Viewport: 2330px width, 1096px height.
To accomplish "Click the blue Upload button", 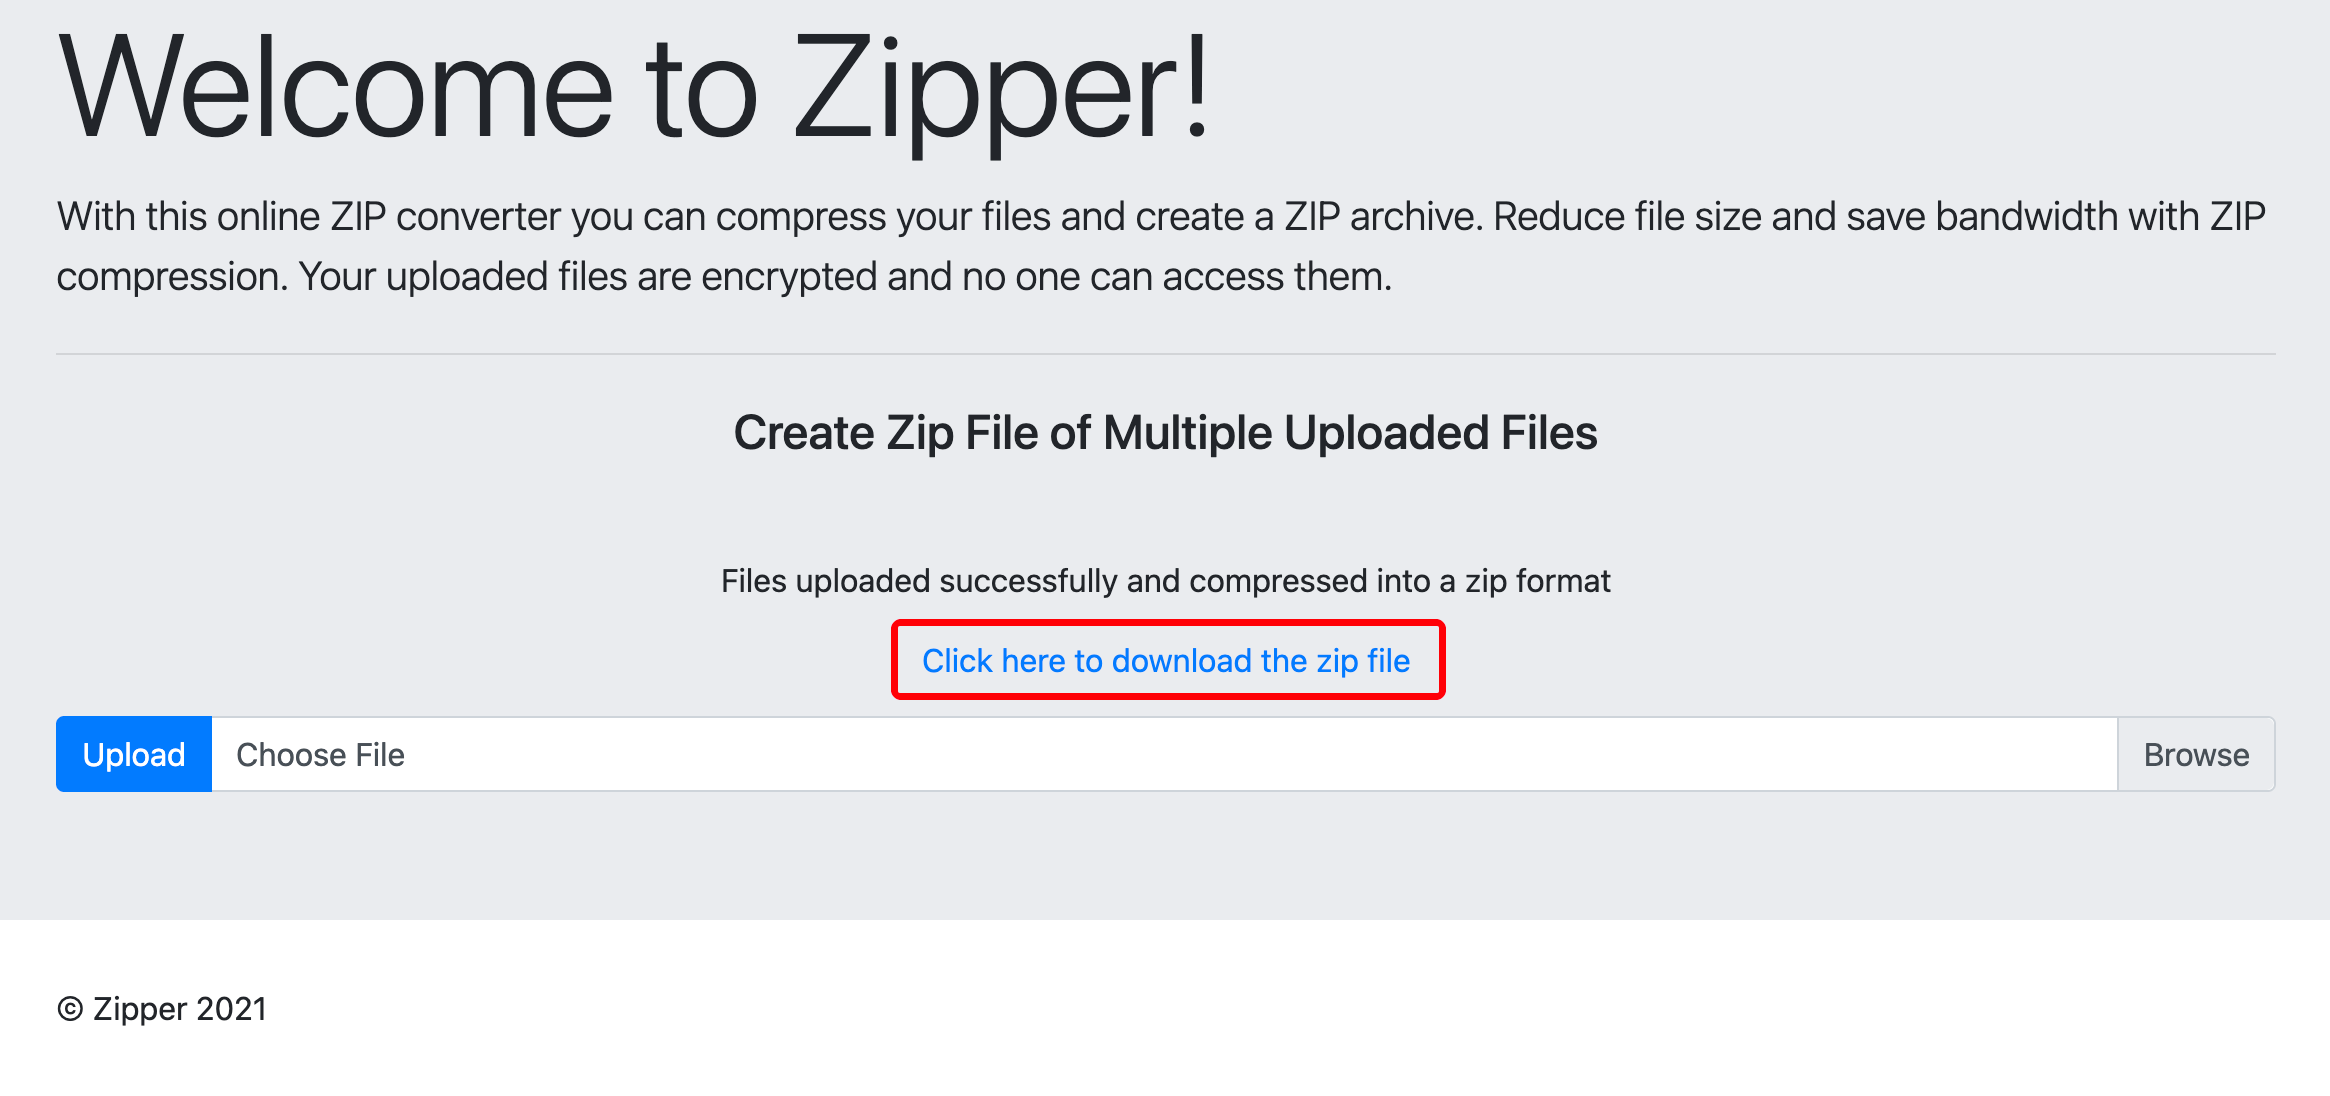I will [134, 754].
